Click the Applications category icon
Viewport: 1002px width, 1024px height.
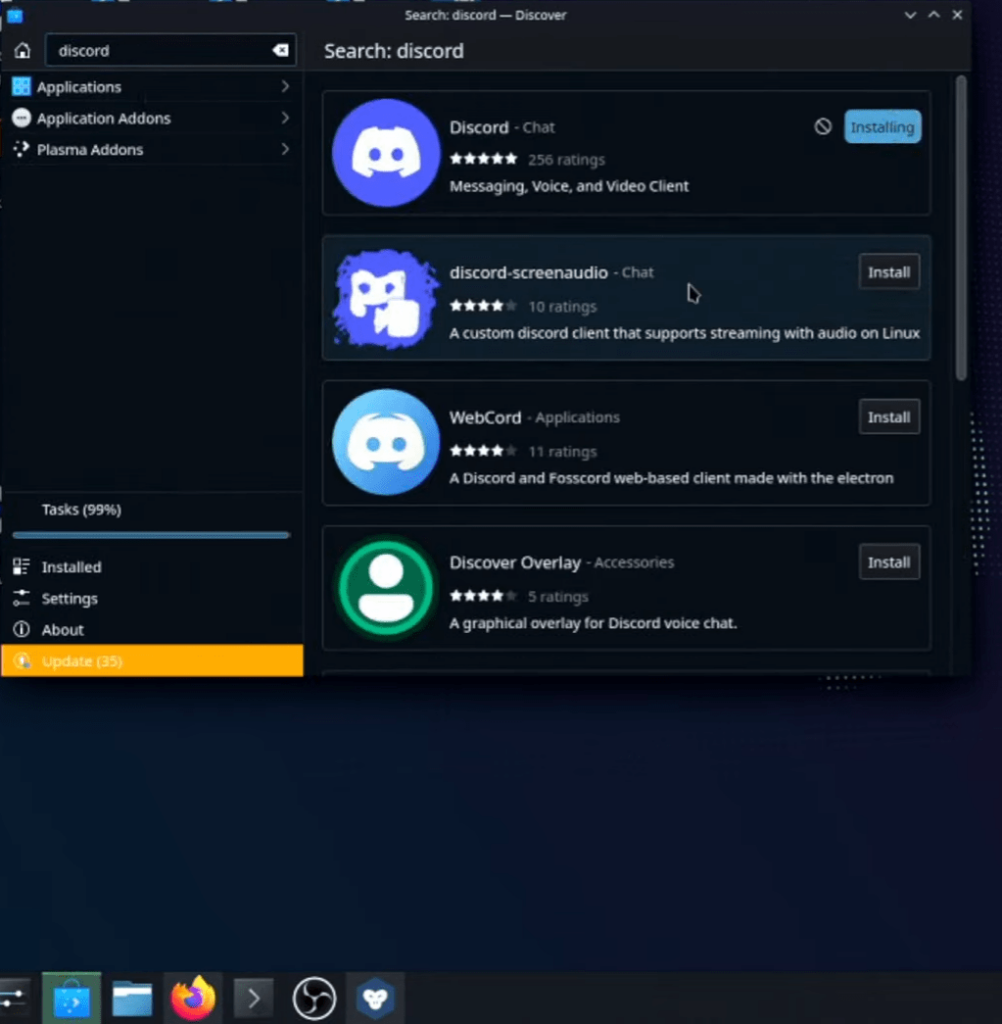pyautogui.click(x=22, y=86)
